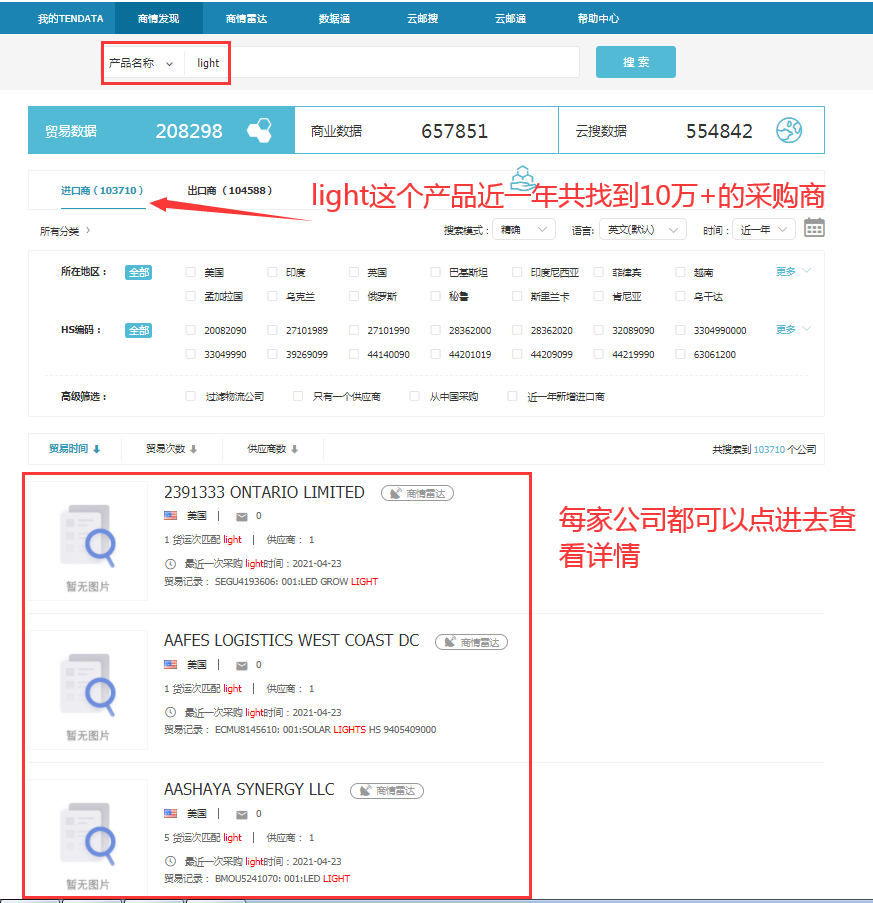Expand 更多 in the 所在地区 row

(793, 271)
